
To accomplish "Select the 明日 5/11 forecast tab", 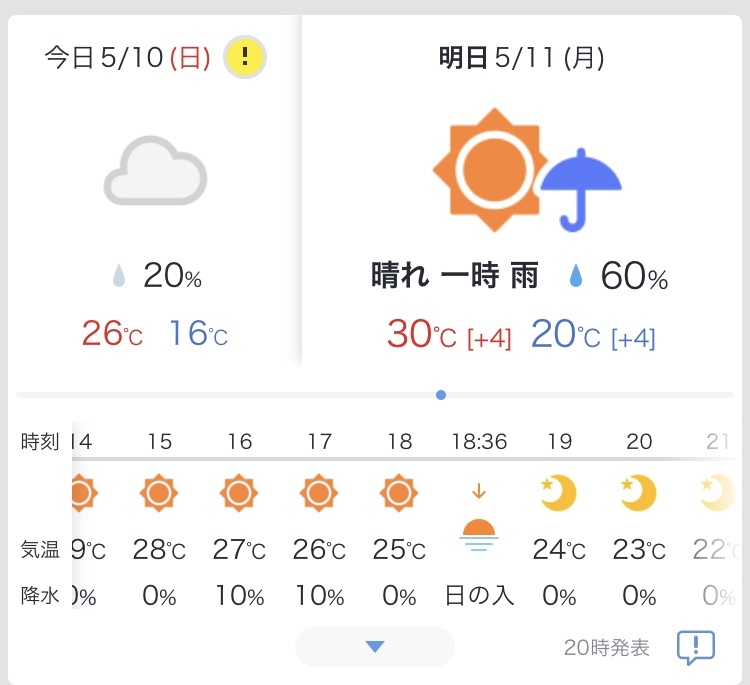I will point(521,59).
